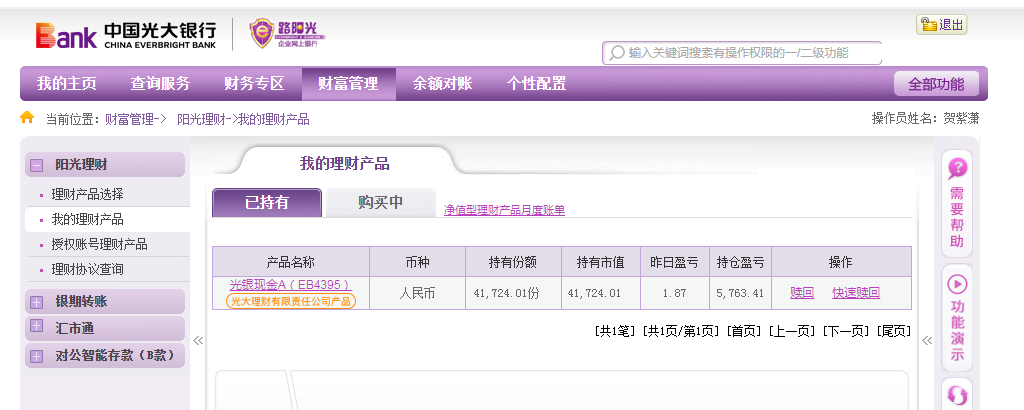This screenshot has width=1024, height=410.
Task: Go to 首页 in pagination
Action: (744, 331)
